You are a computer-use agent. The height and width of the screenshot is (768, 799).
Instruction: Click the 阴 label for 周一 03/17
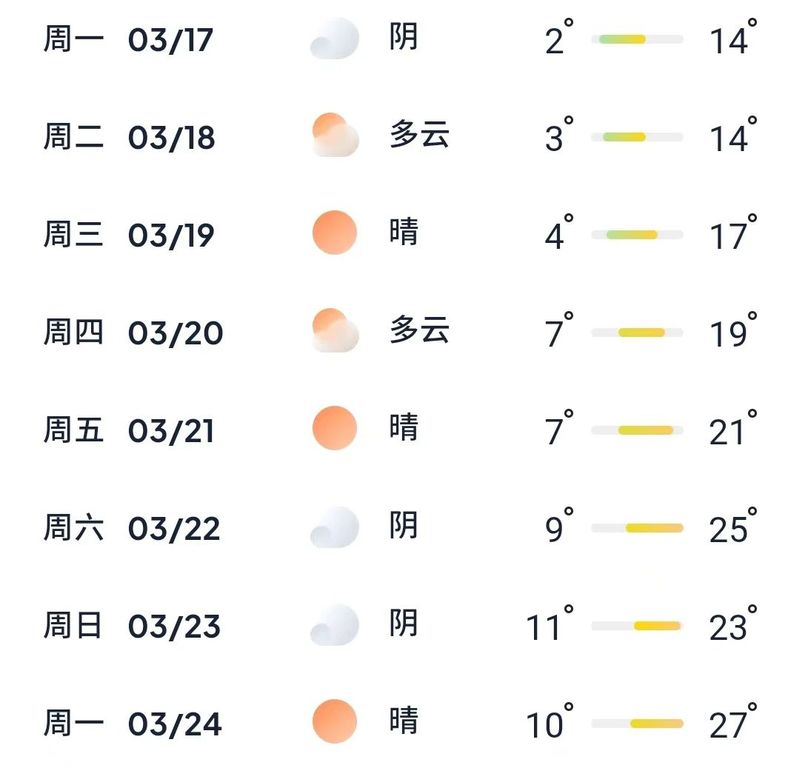(404, 37)
